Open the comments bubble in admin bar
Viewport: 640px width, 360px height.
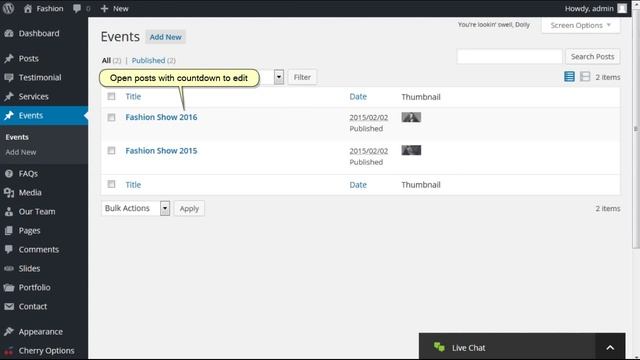click(77, 8)
